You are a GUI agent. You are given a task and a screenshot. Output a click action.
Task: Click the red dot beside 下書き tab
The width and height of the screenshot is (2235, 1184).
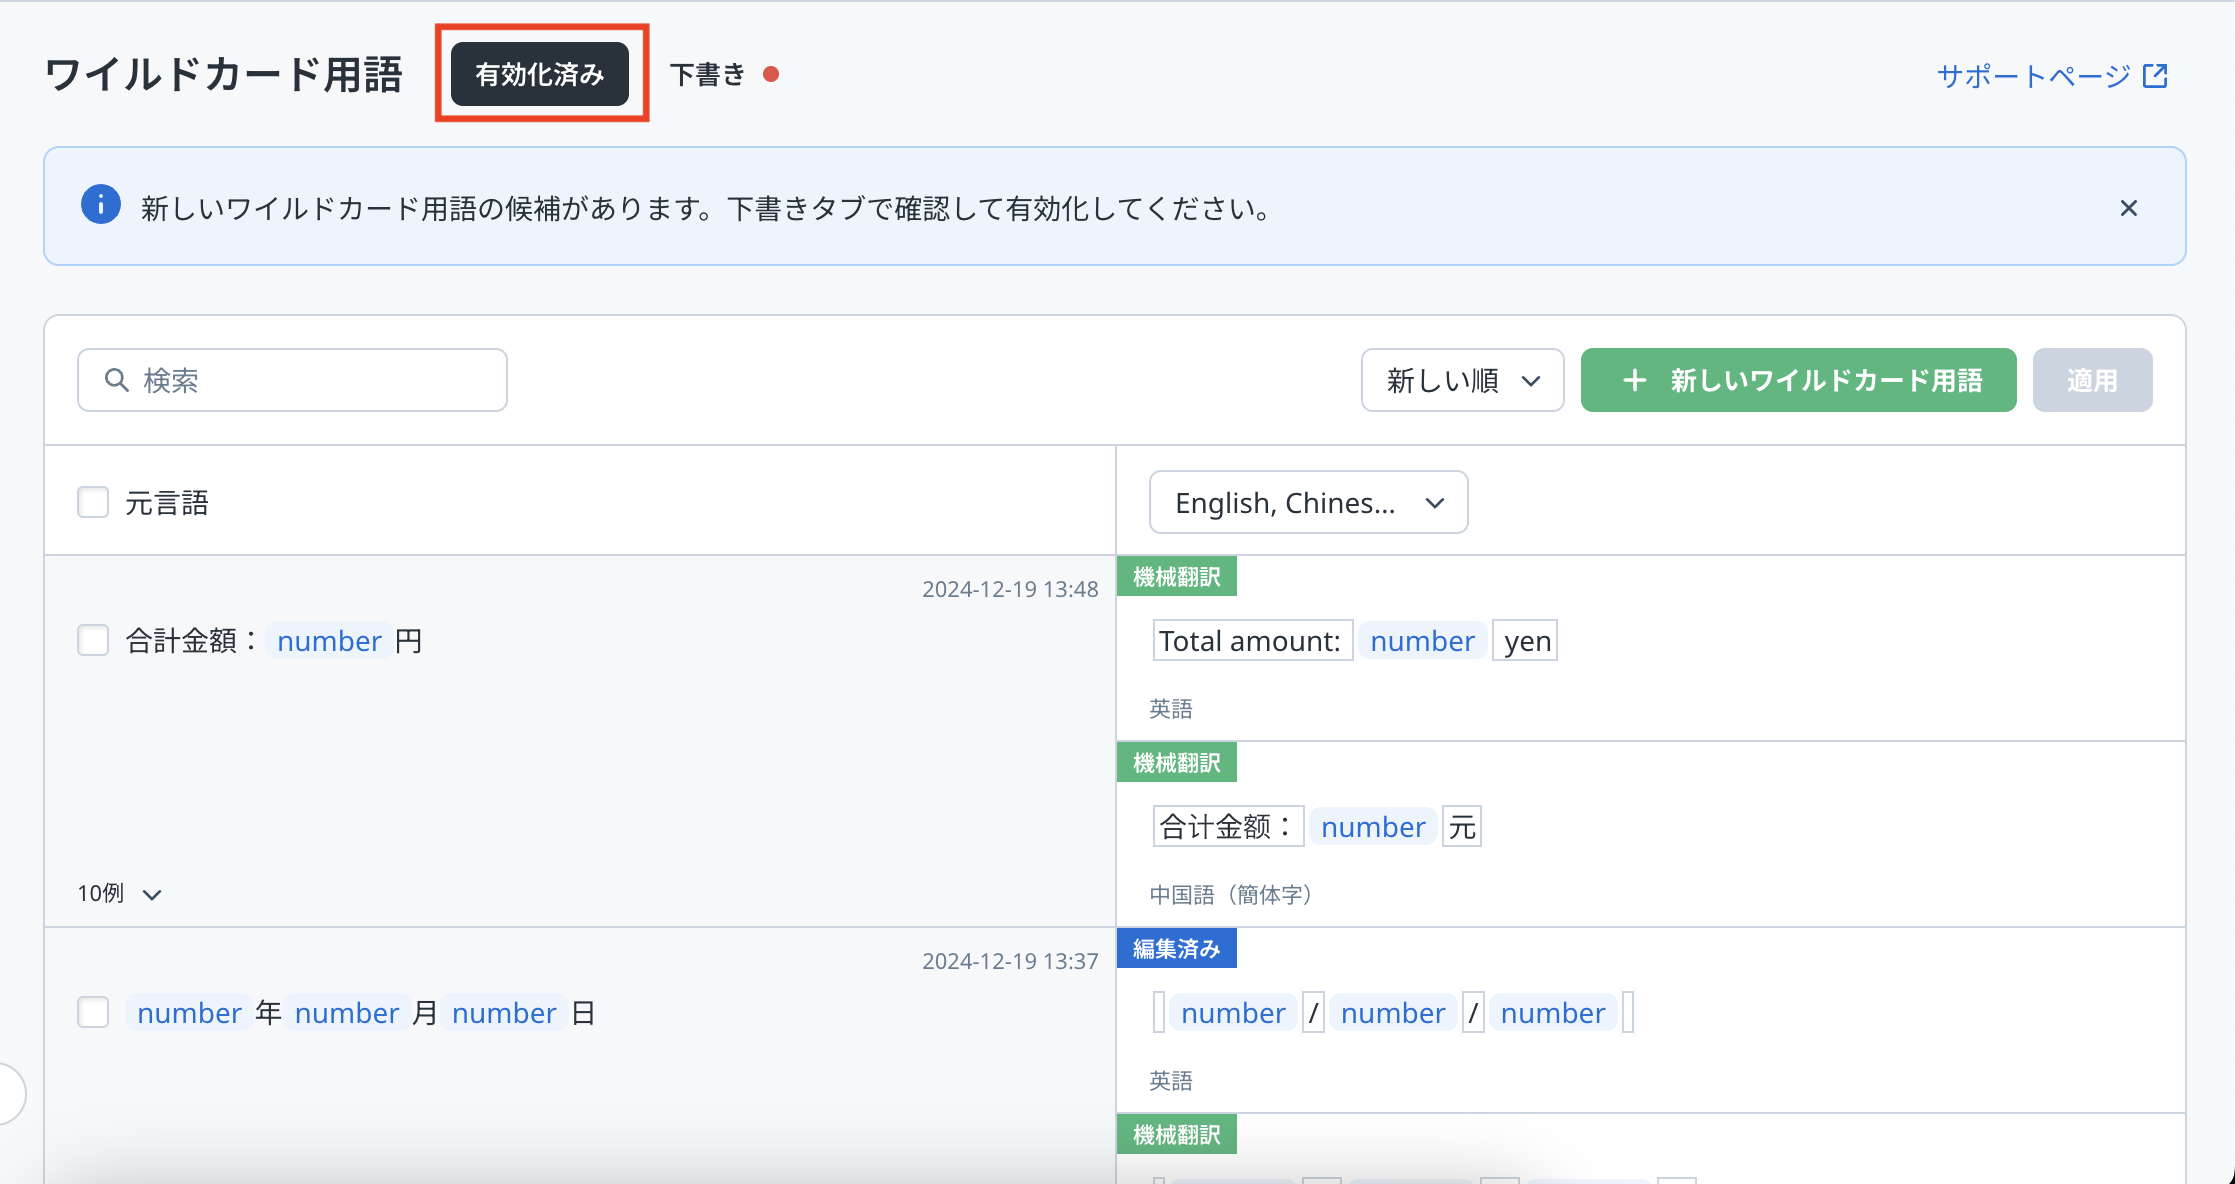pyautogui.click(x=771, y=74)
